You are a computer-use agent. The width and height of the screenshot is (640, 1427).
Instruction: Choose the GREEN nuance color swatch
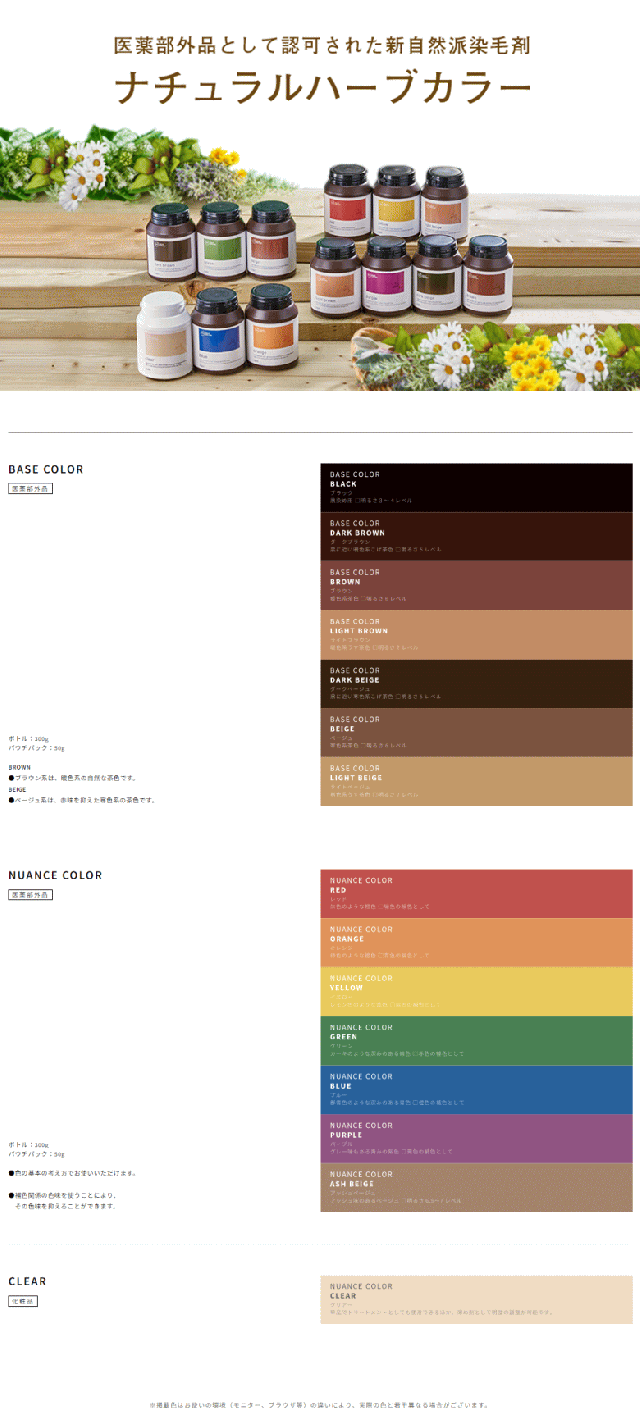(476, 1040)
